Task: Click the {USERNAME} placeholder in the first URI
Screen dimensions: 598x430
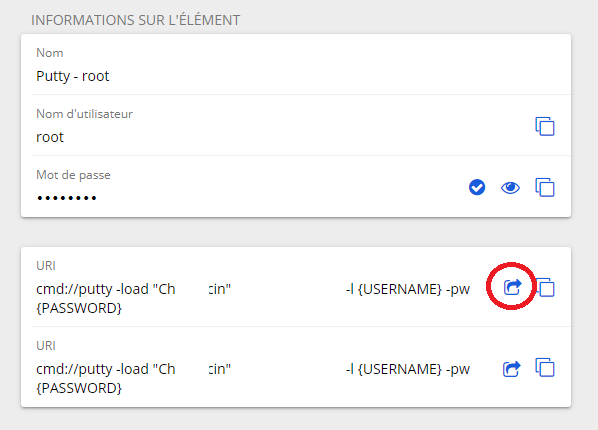Action: [400, 289]
